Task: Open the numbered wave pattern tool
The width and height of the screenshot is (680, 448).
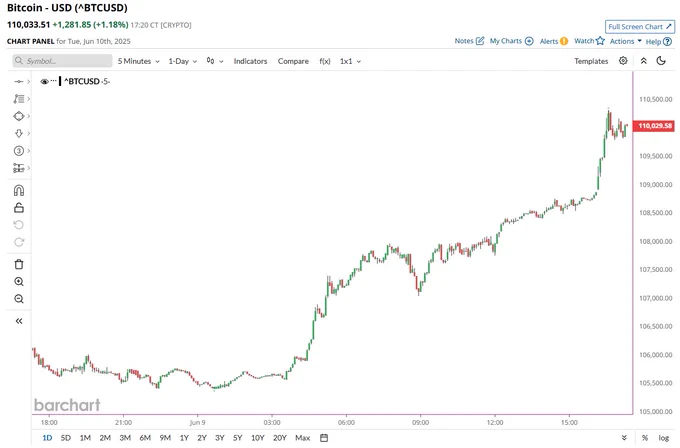Action: (19, 151)
